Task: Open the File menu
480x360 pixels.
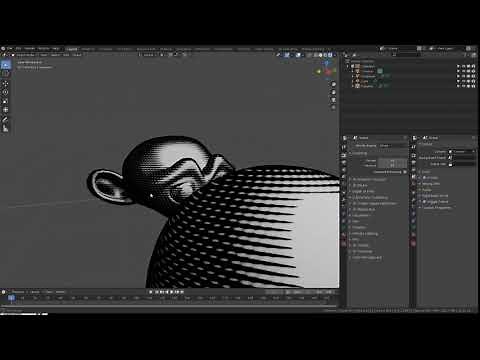Action: click(x=9, y=49)
